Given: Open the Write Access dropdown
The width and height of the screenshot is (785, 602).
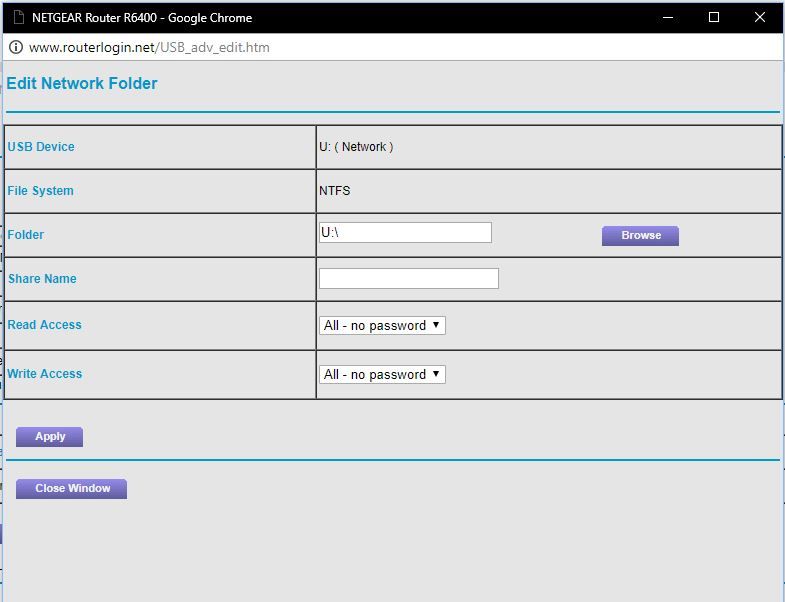Looking at the screenshot, I should coord(382,374).
